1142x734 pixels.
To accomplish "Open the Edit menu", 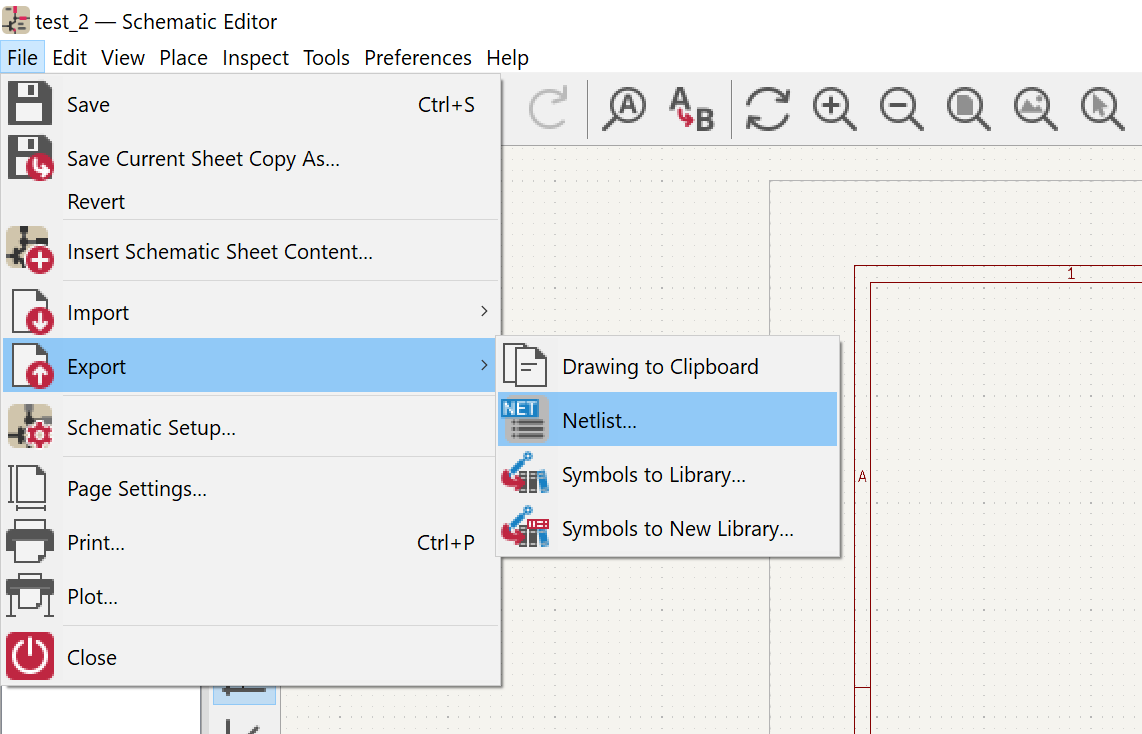I will [x=69, y=58].
